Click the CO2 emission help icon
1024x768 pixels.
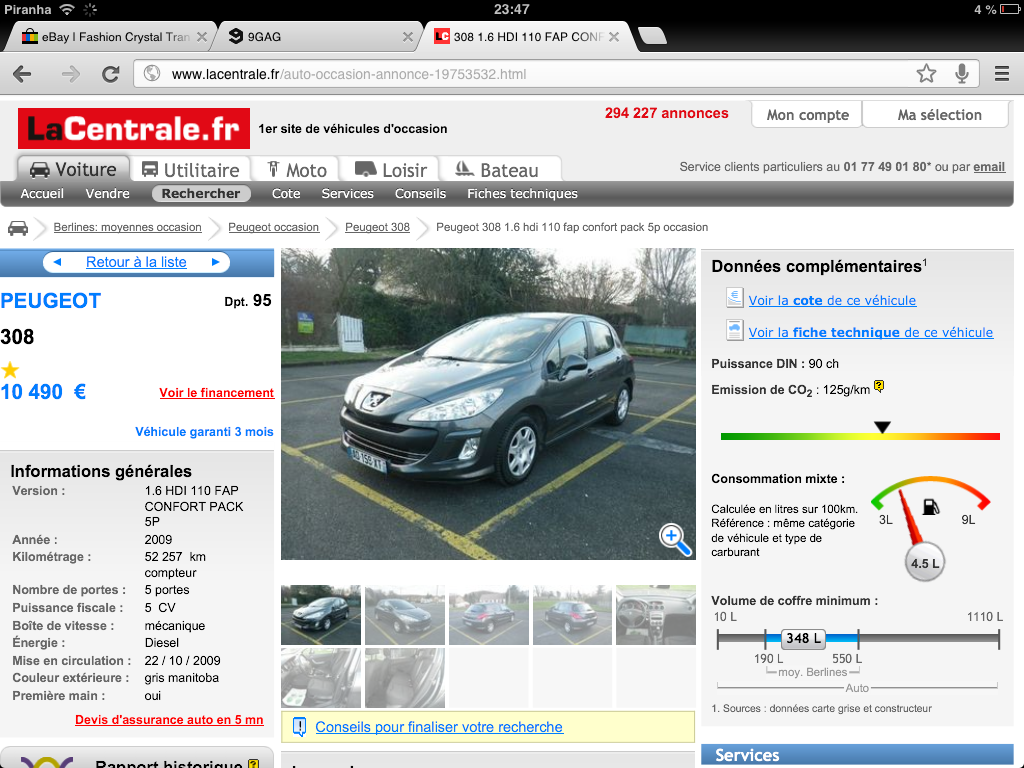[x=879, y=387]
